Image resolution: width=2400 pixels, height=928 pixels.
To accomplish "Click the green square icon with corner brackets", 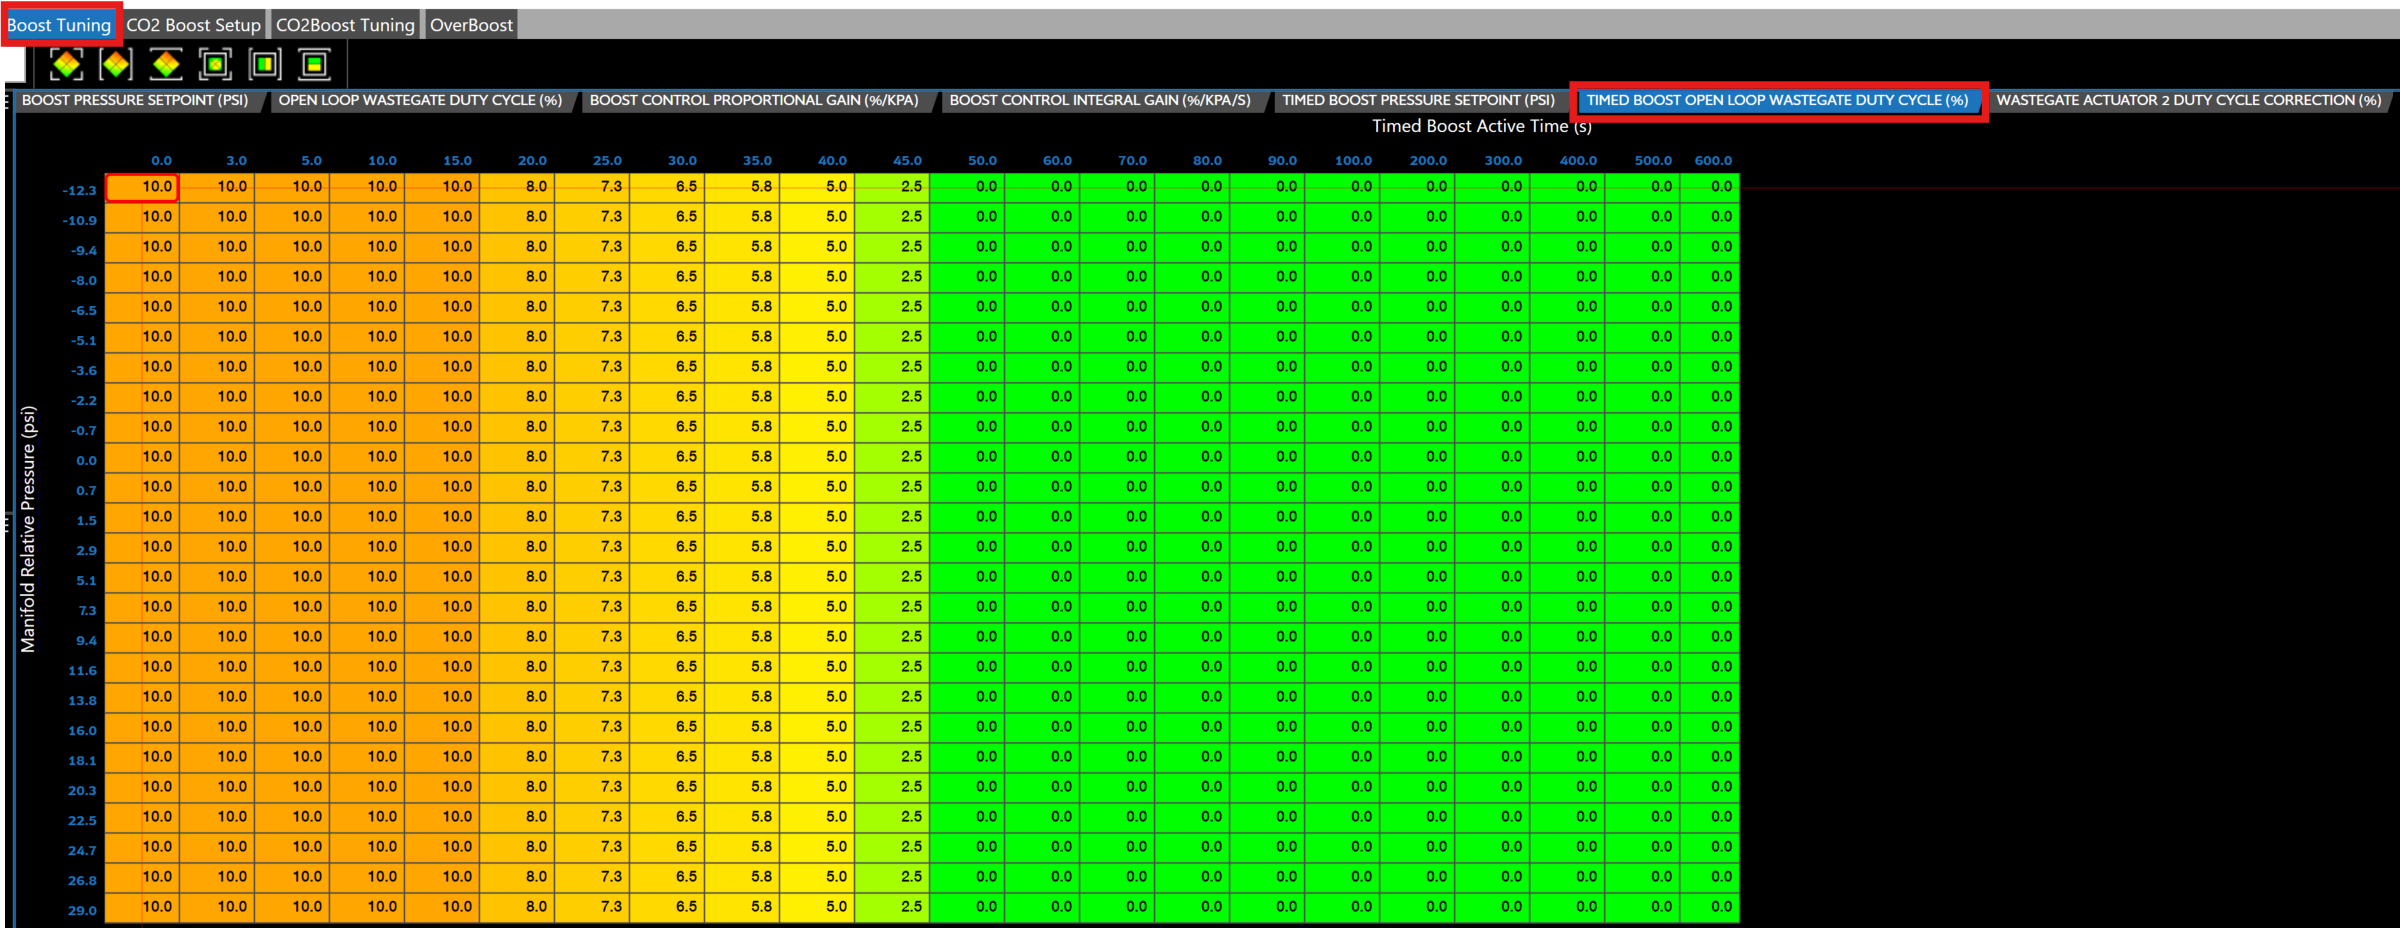I will [x=215, y=65].
